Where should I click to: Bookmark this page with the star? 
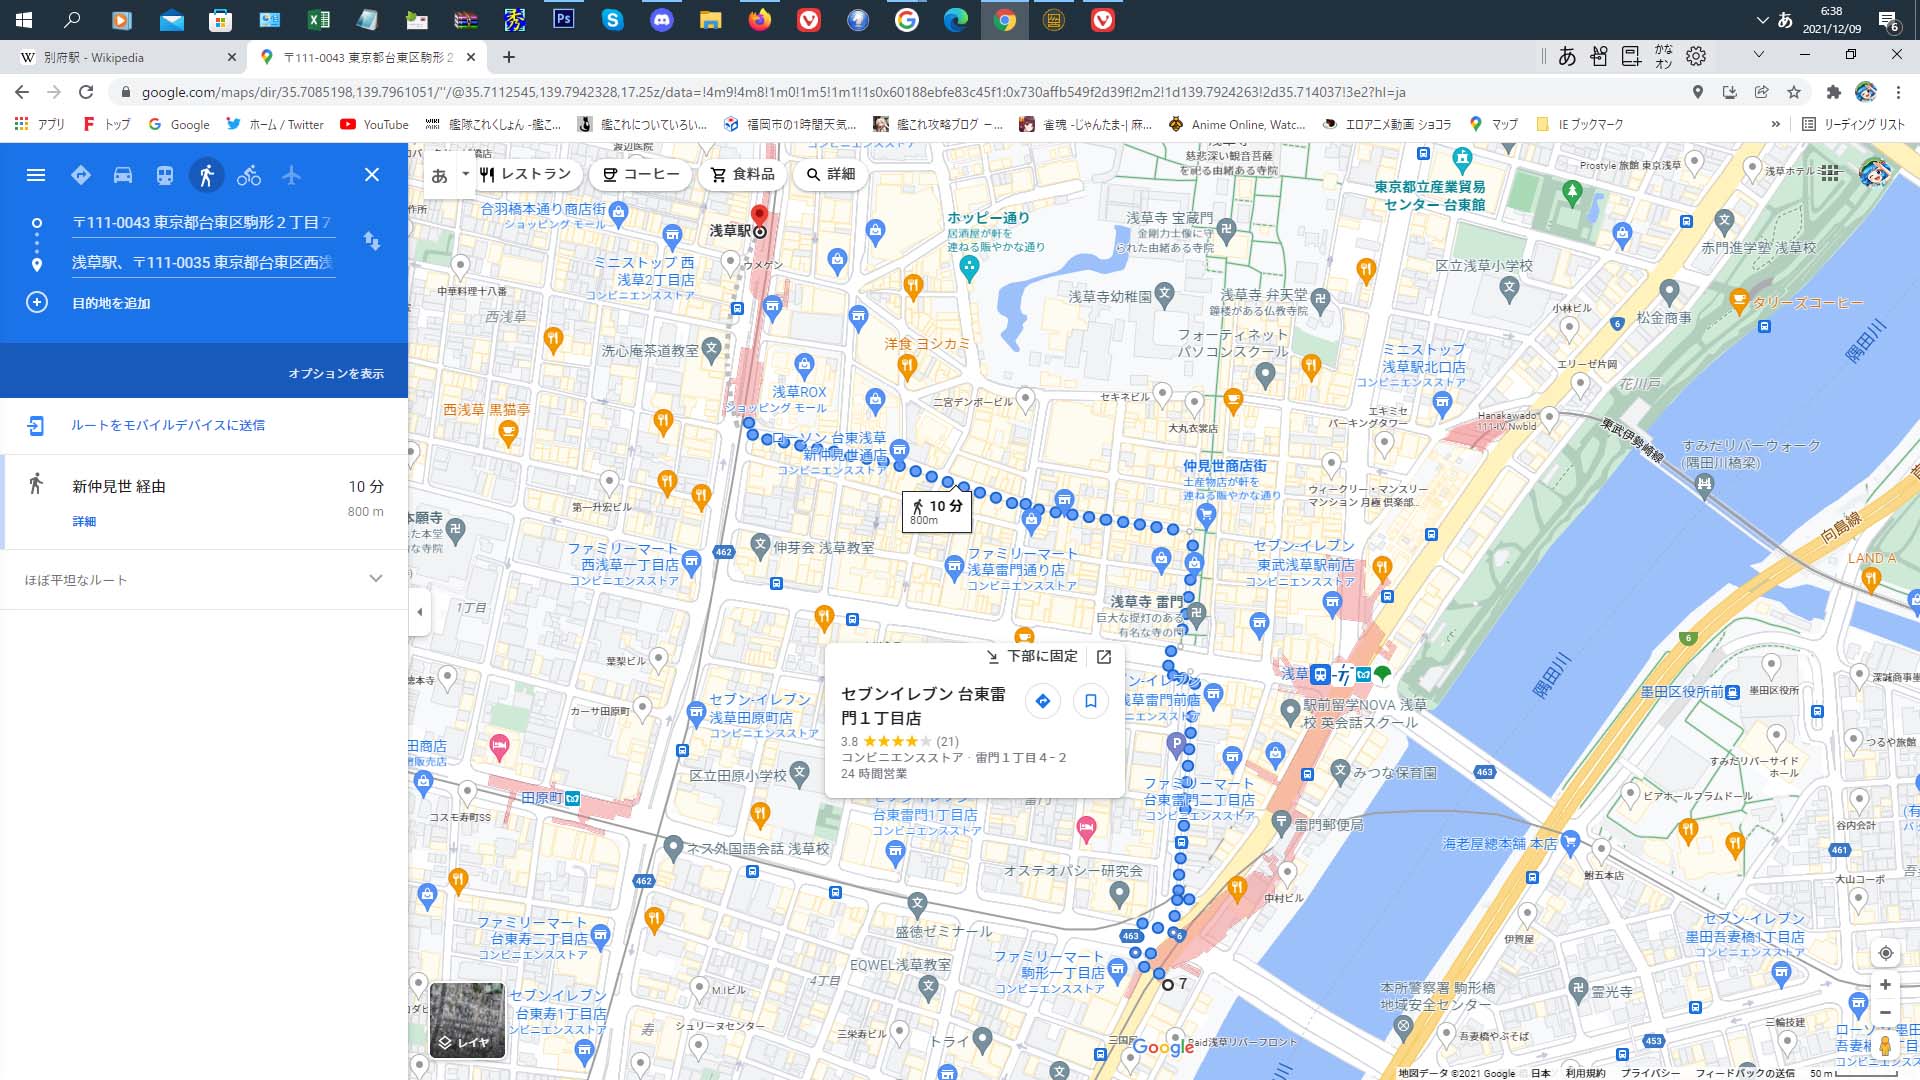coord(1794,92)
